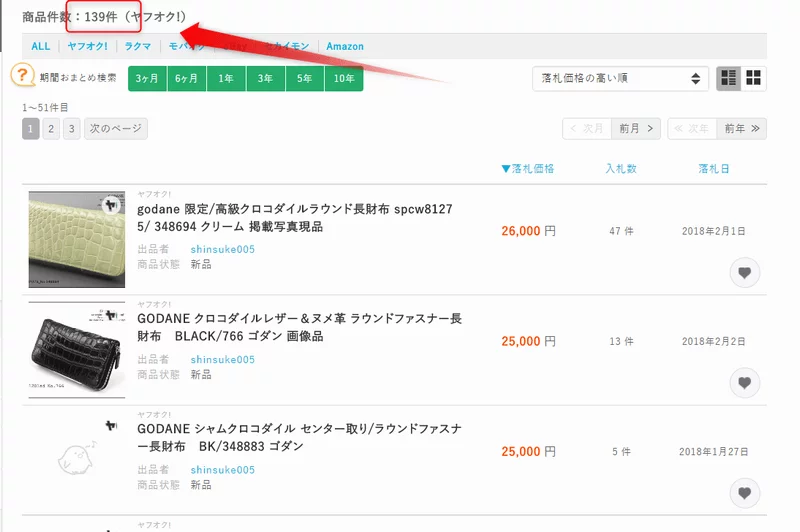
Task: Open the placeholder bird image thumbnail
Action: click(77, 459)
